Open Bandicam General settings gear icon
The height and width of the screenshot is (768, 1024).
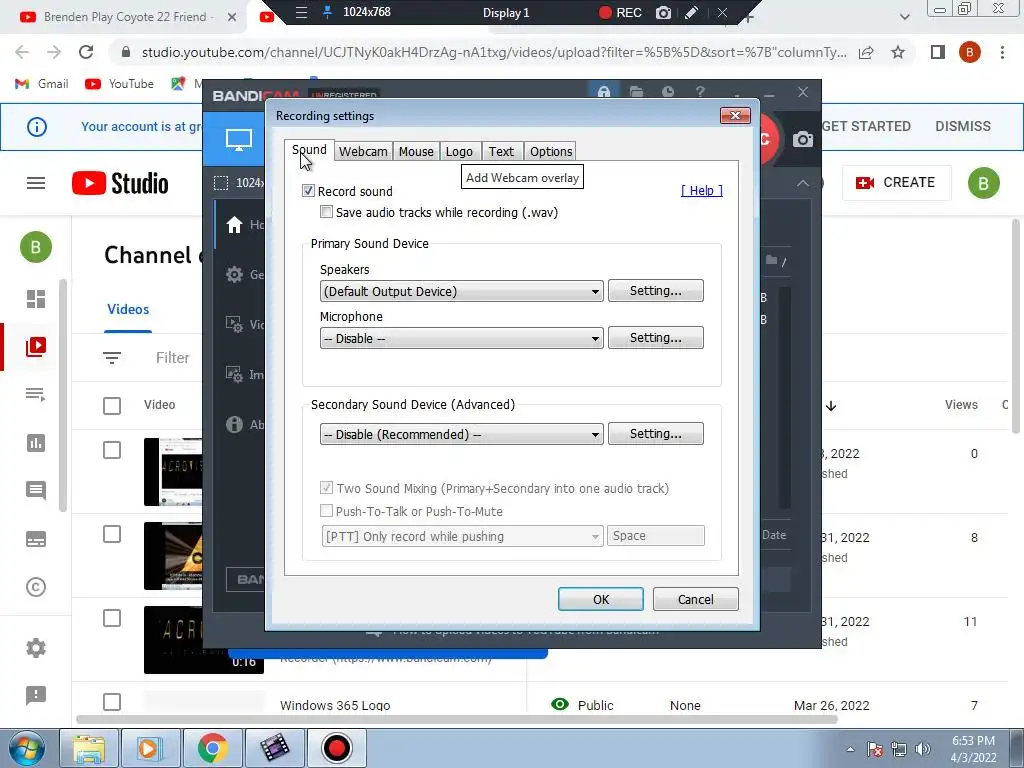[x=234, y=274]
